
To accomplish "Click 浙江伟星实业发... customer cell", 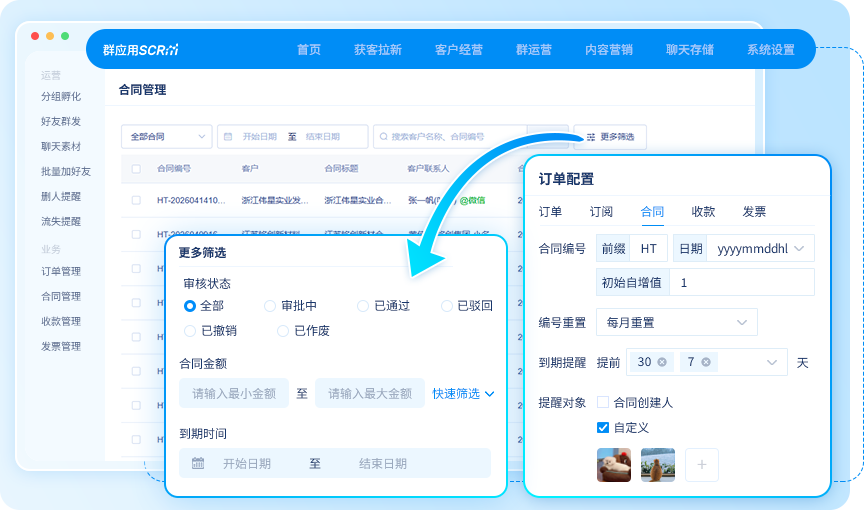I will [275, 200].
